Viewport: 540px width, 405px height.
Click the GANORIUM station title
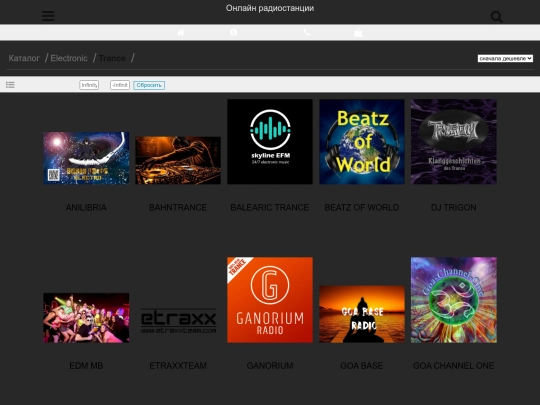270,366
